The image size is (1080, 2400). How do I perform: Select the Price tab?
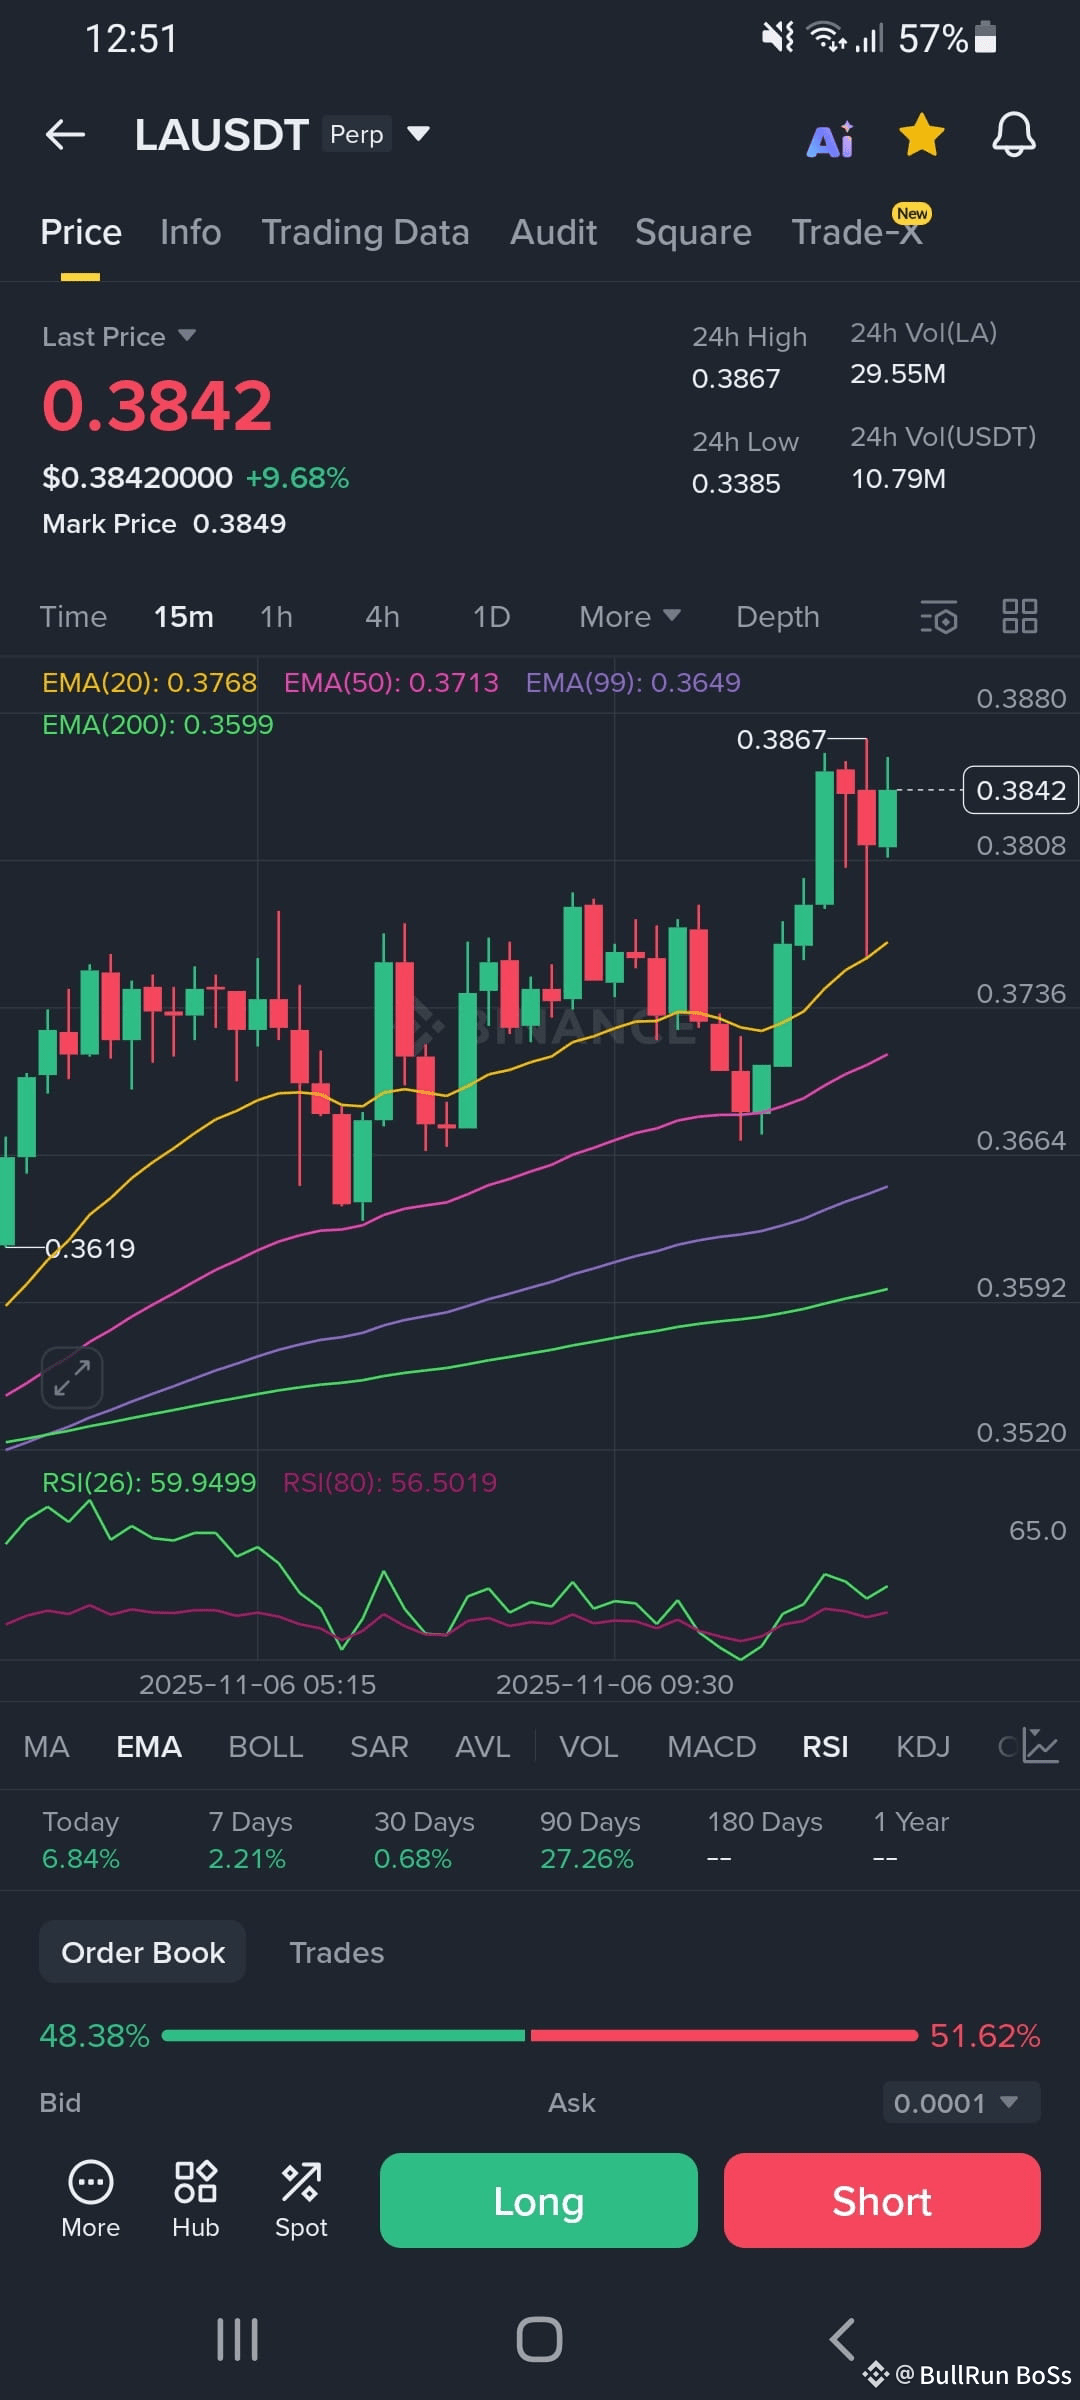tap(81, 232)
